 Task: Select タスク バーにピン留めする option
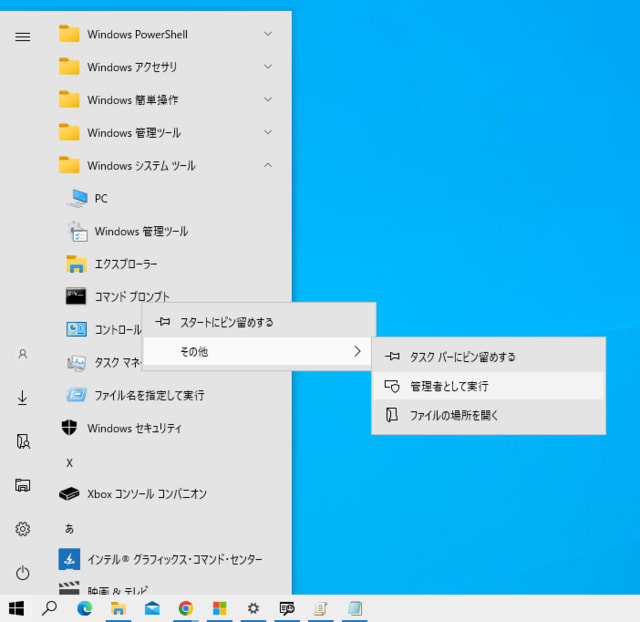pos(462,356)
